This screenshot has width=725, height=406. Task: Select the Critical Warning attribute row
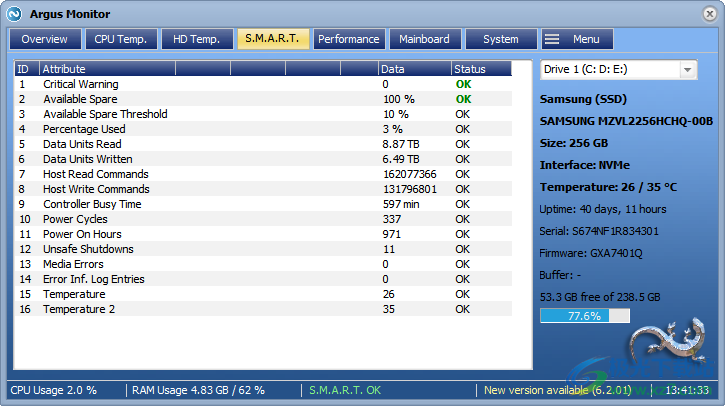click(x=80, y=84)
